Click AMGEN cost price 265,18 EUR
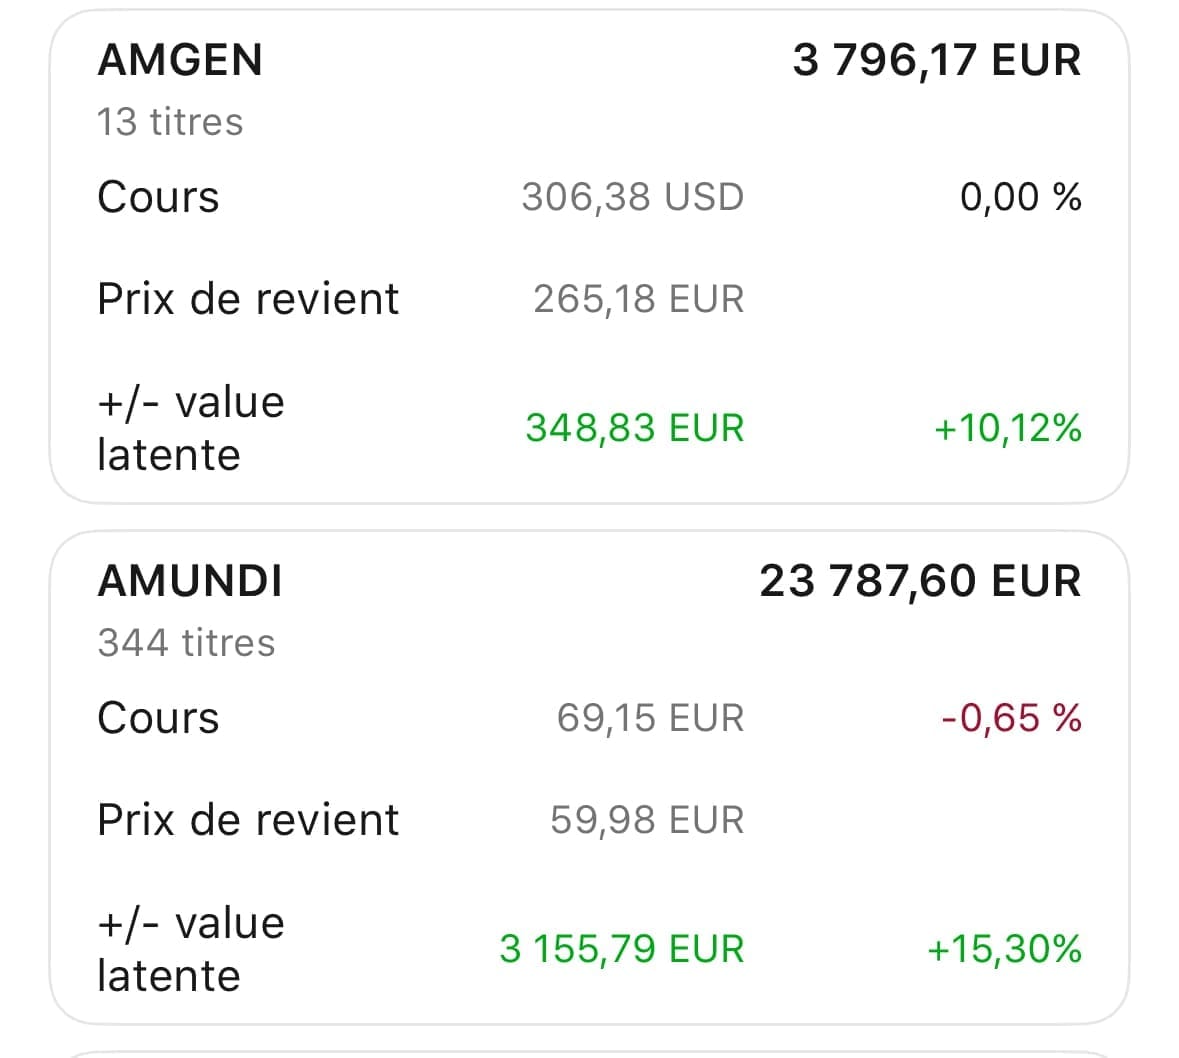 pyautogui.click(x=639, y=299)
